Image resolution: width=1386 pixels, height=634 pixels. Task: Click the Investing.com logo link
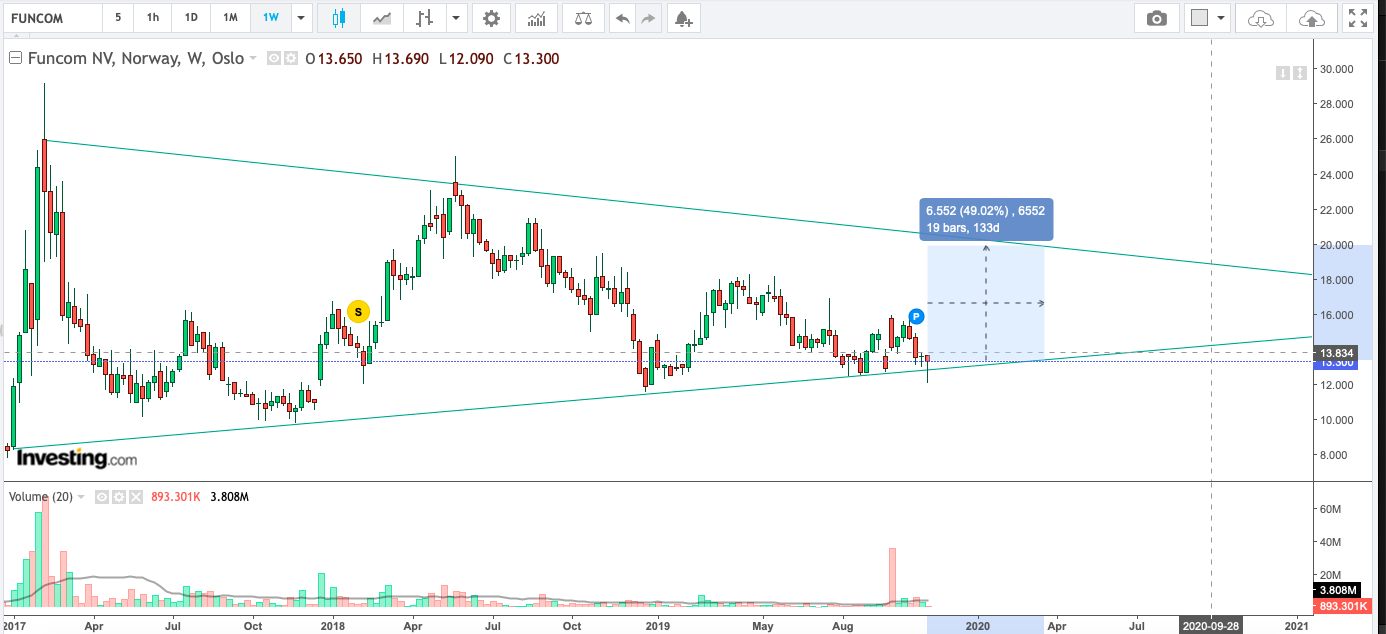click(78, 459)
